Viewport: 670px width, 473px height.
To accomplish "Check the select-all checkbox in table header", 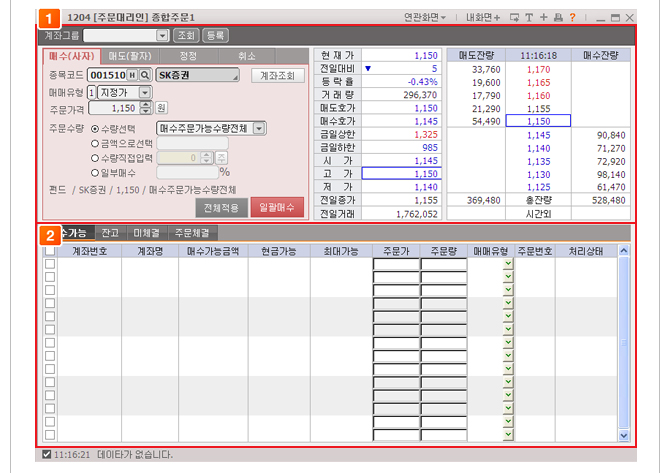I will click(50, 252).
